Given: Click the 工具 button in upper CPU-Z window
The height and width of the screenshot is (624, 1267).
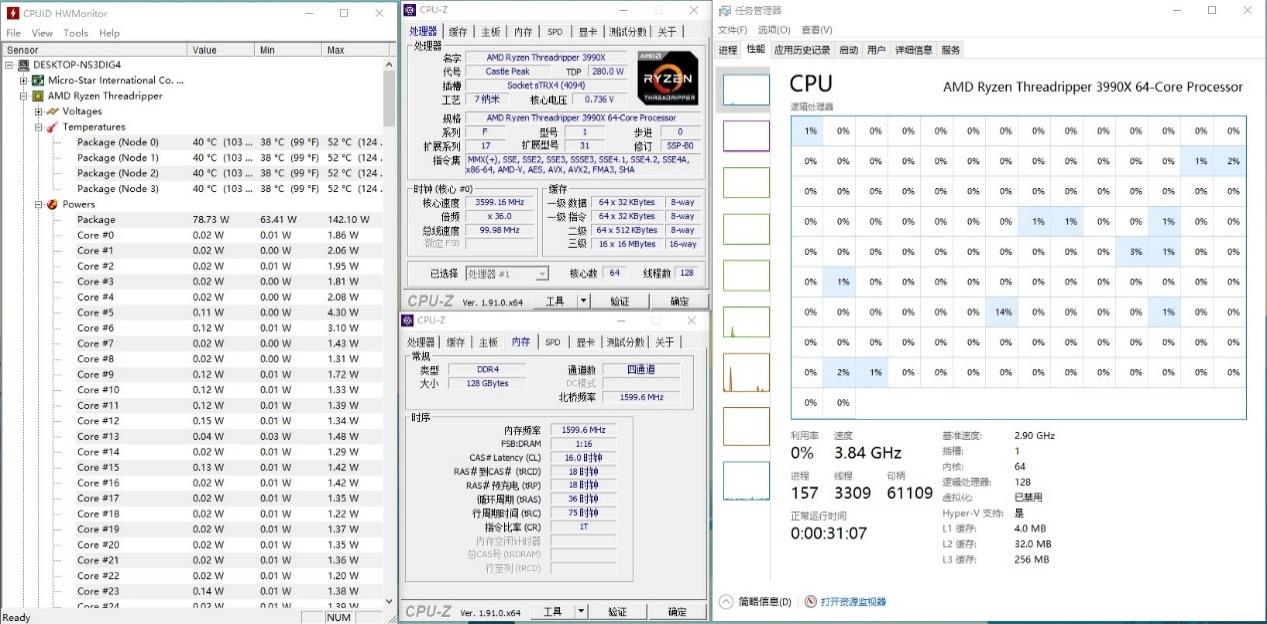Looking at the screenshot, I should [x=555, y=301].
